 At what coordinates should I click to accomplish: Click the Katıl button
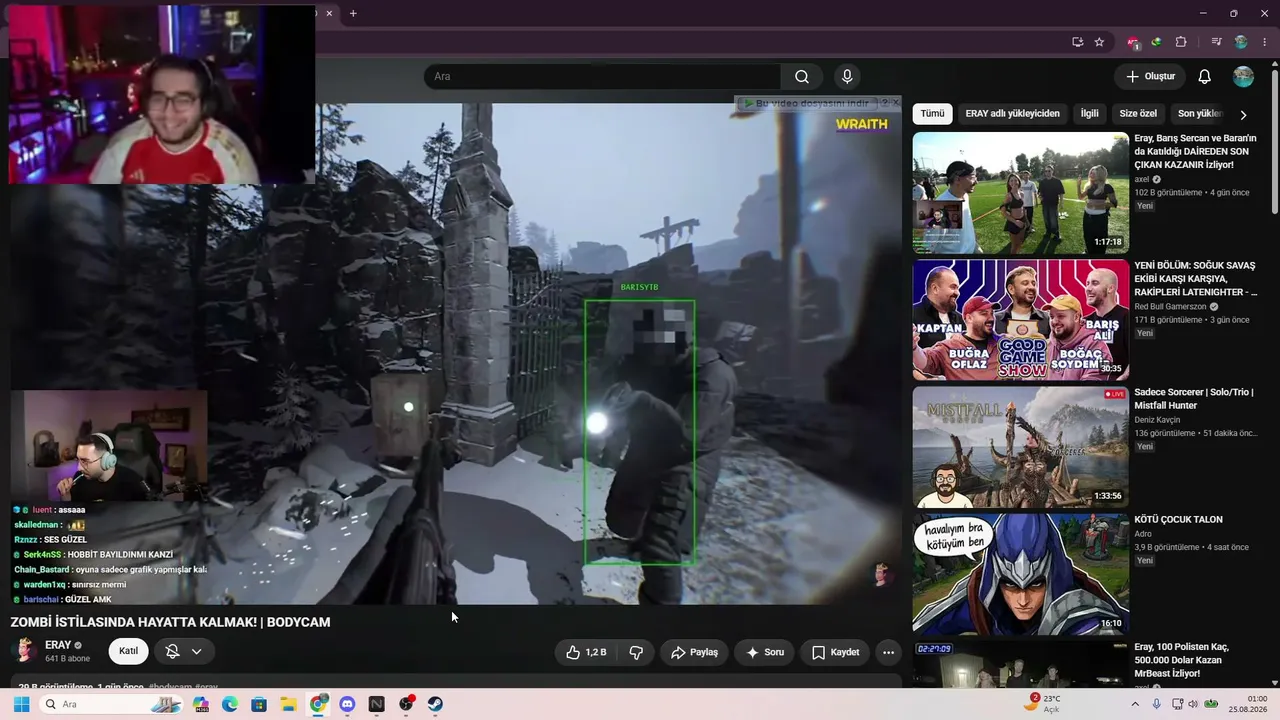click(129, 652)
